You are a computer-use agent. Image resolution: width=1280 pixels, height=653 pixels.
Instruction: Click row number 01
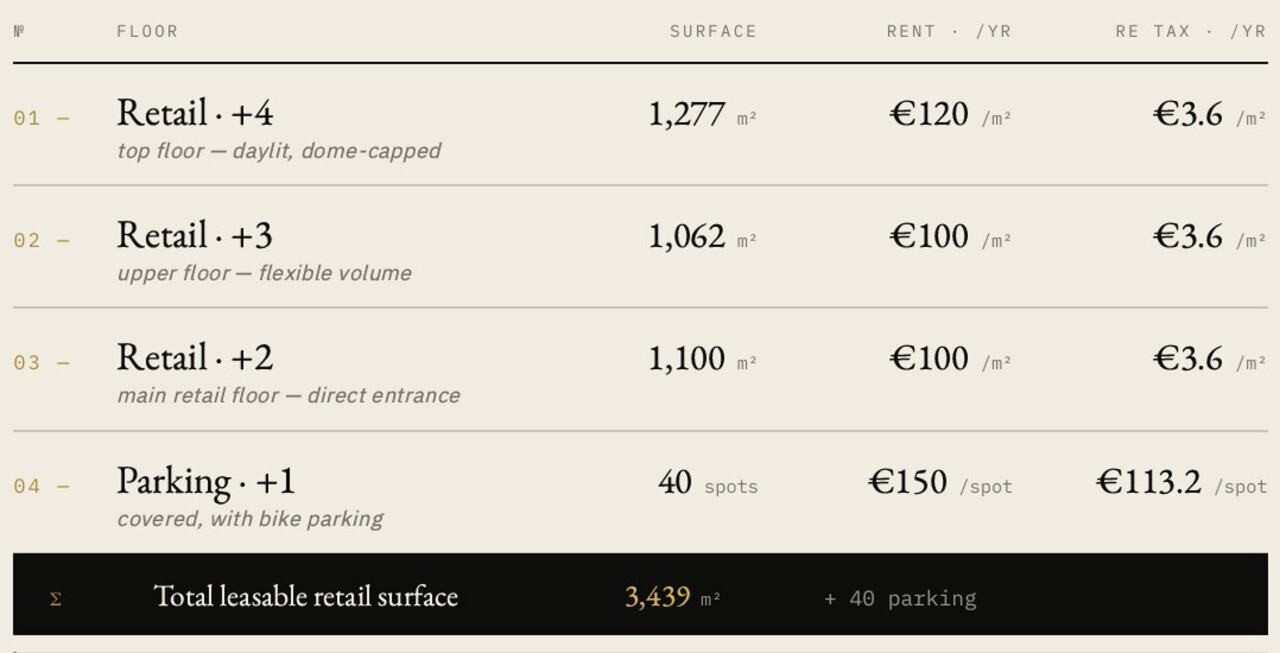tap(27, 118)
